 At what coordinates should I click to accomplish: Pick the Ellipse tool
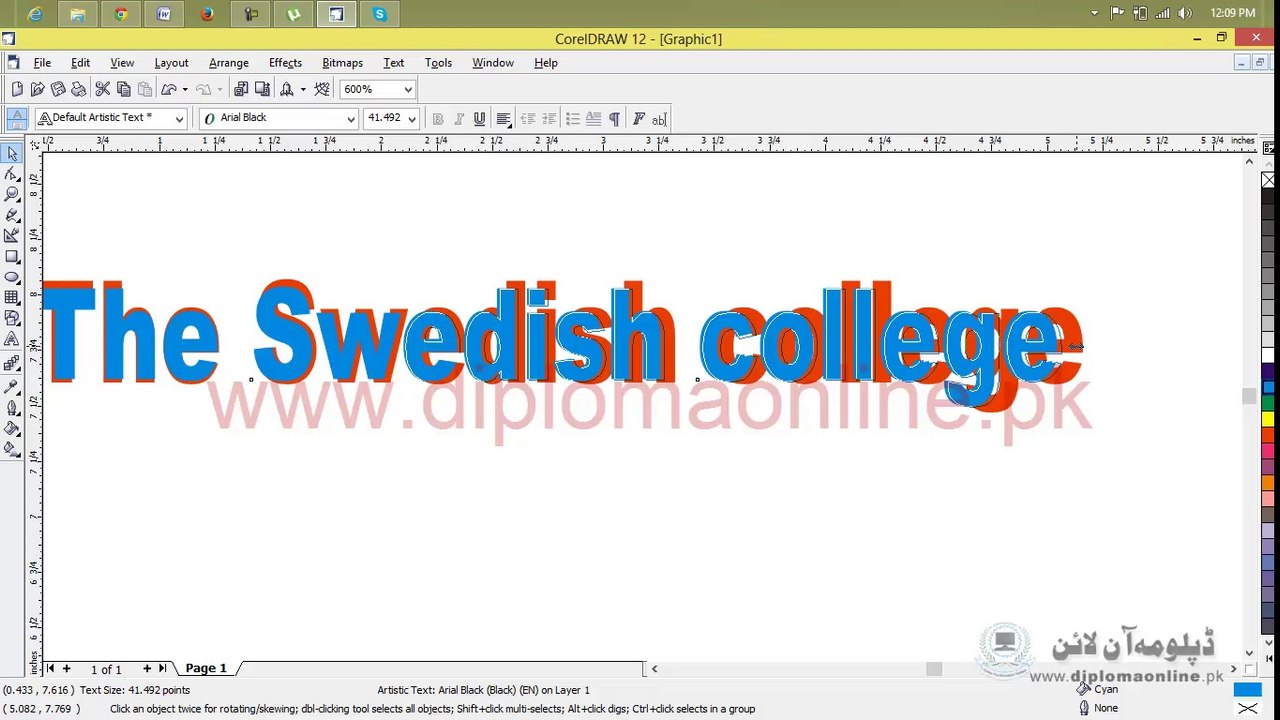(x=12, y=277)
